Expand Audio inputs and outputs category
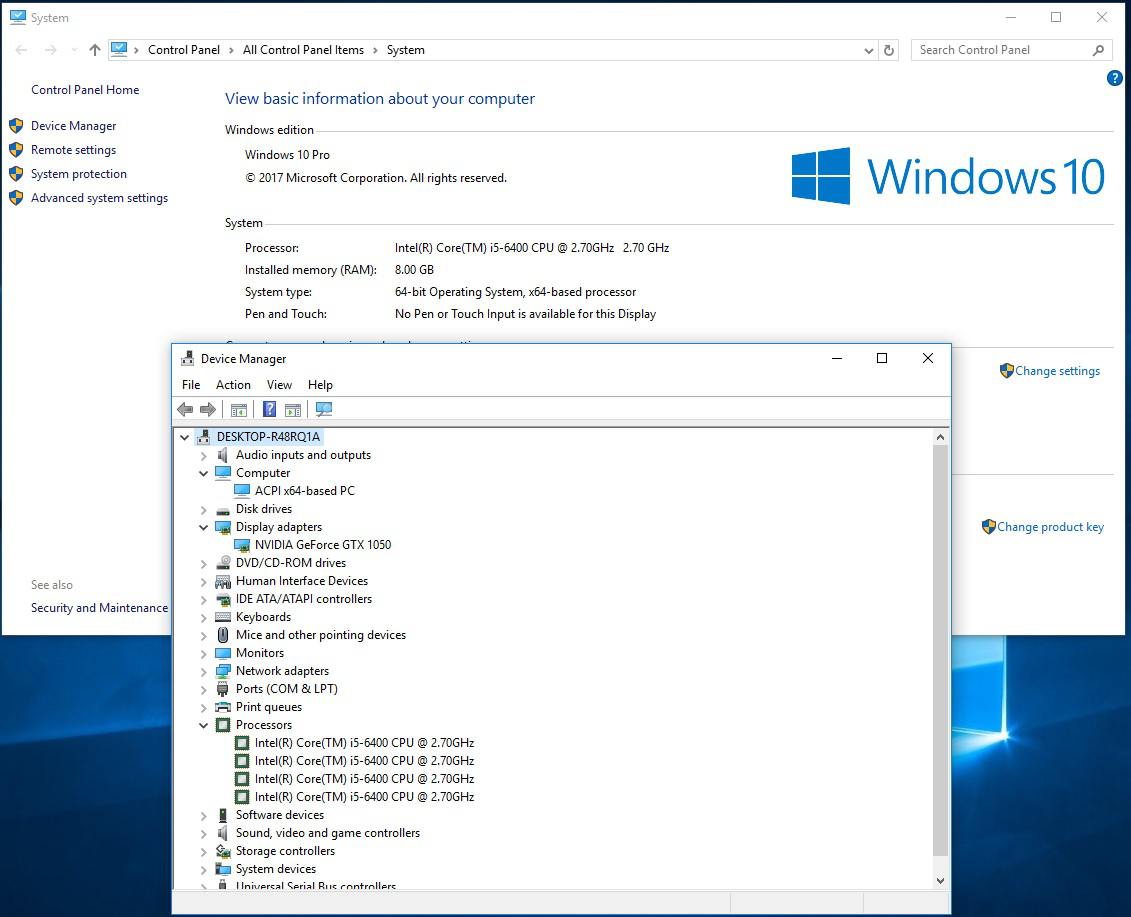1131x917 pixels. [x=203, y=456]
